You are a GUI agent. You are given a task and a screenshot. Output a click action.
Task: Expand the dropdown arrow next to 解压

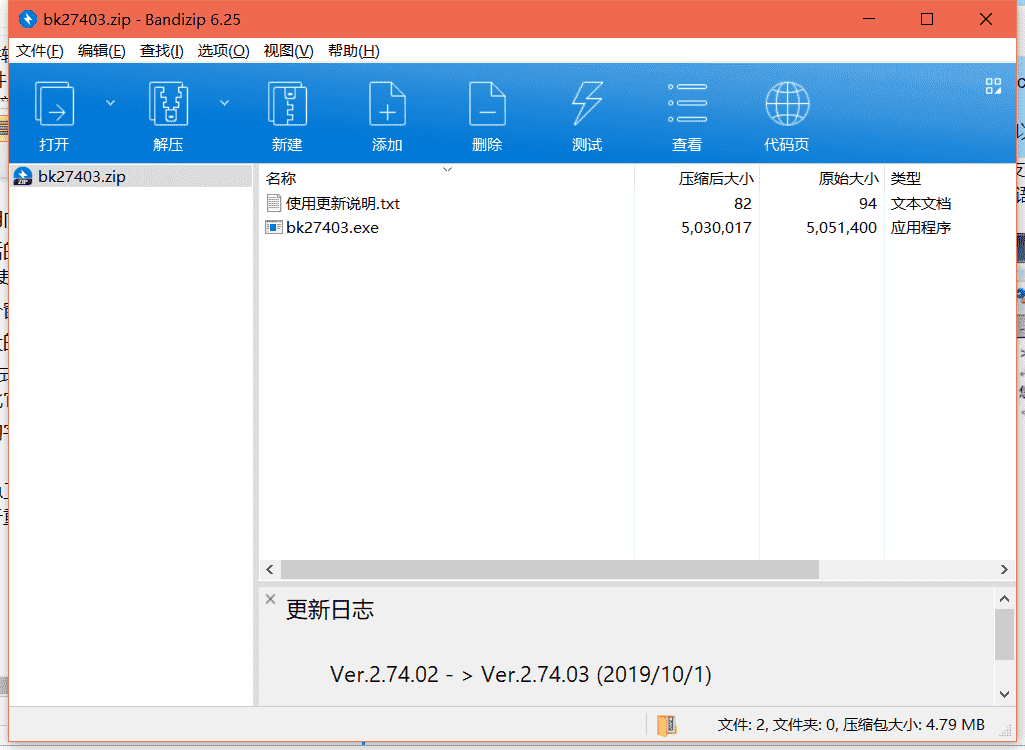click(x=224, y=103)
